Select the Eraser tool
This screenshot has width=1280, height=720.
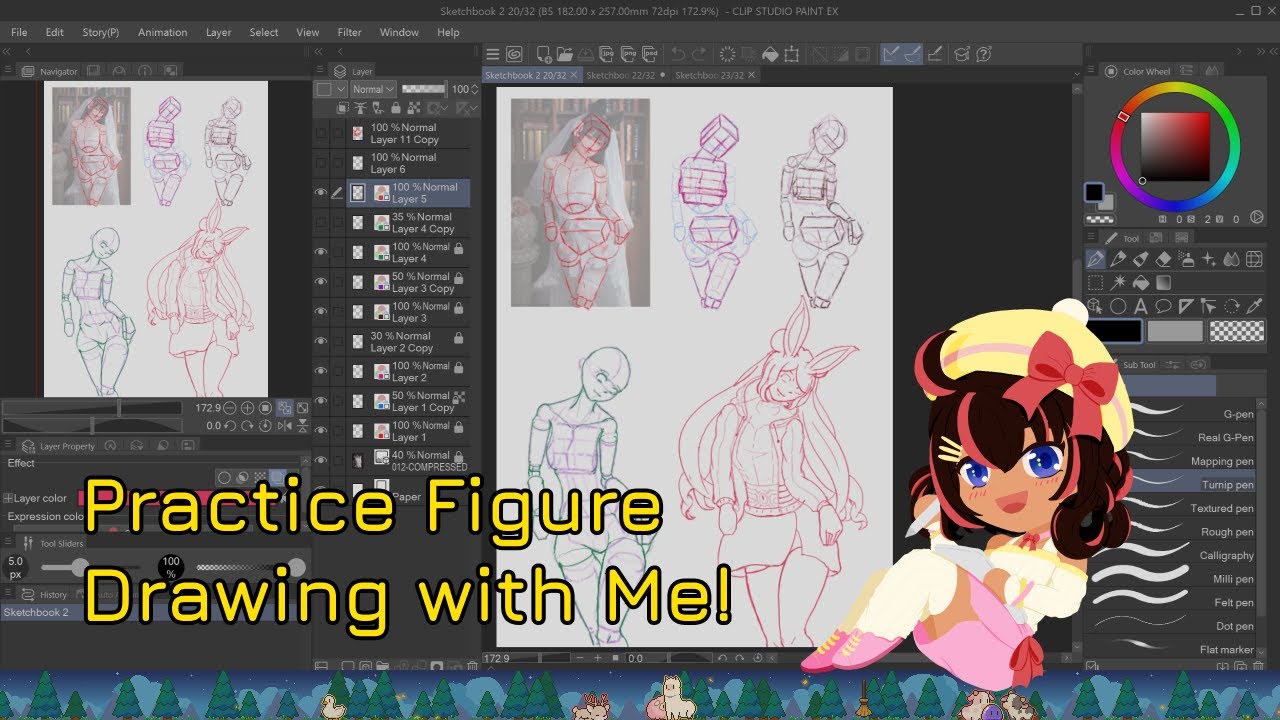[x=1163, y=259]
